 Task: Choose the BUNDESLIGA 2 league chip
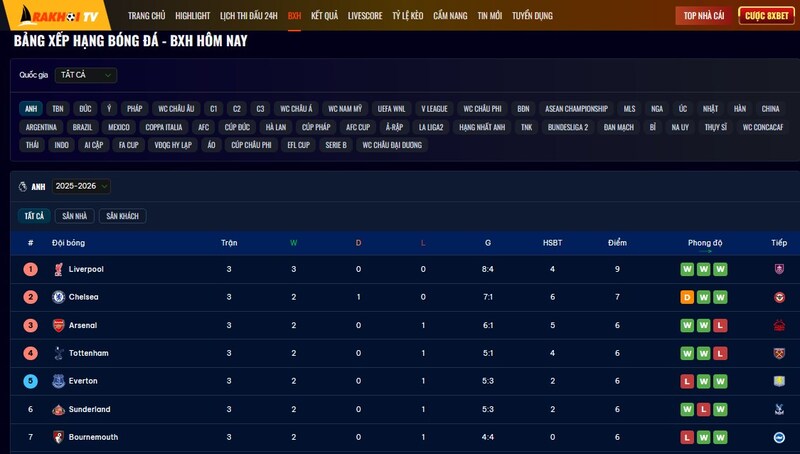(x=568, y=127)
